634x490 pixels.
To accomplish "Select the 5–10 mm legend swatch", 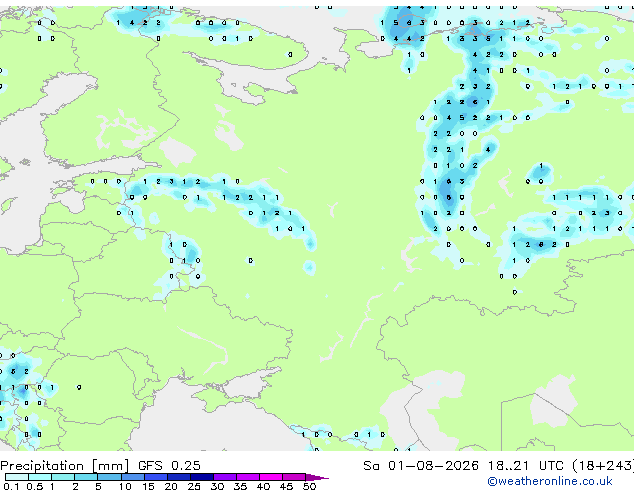I will pyautogui.click(x=109, y=477).
